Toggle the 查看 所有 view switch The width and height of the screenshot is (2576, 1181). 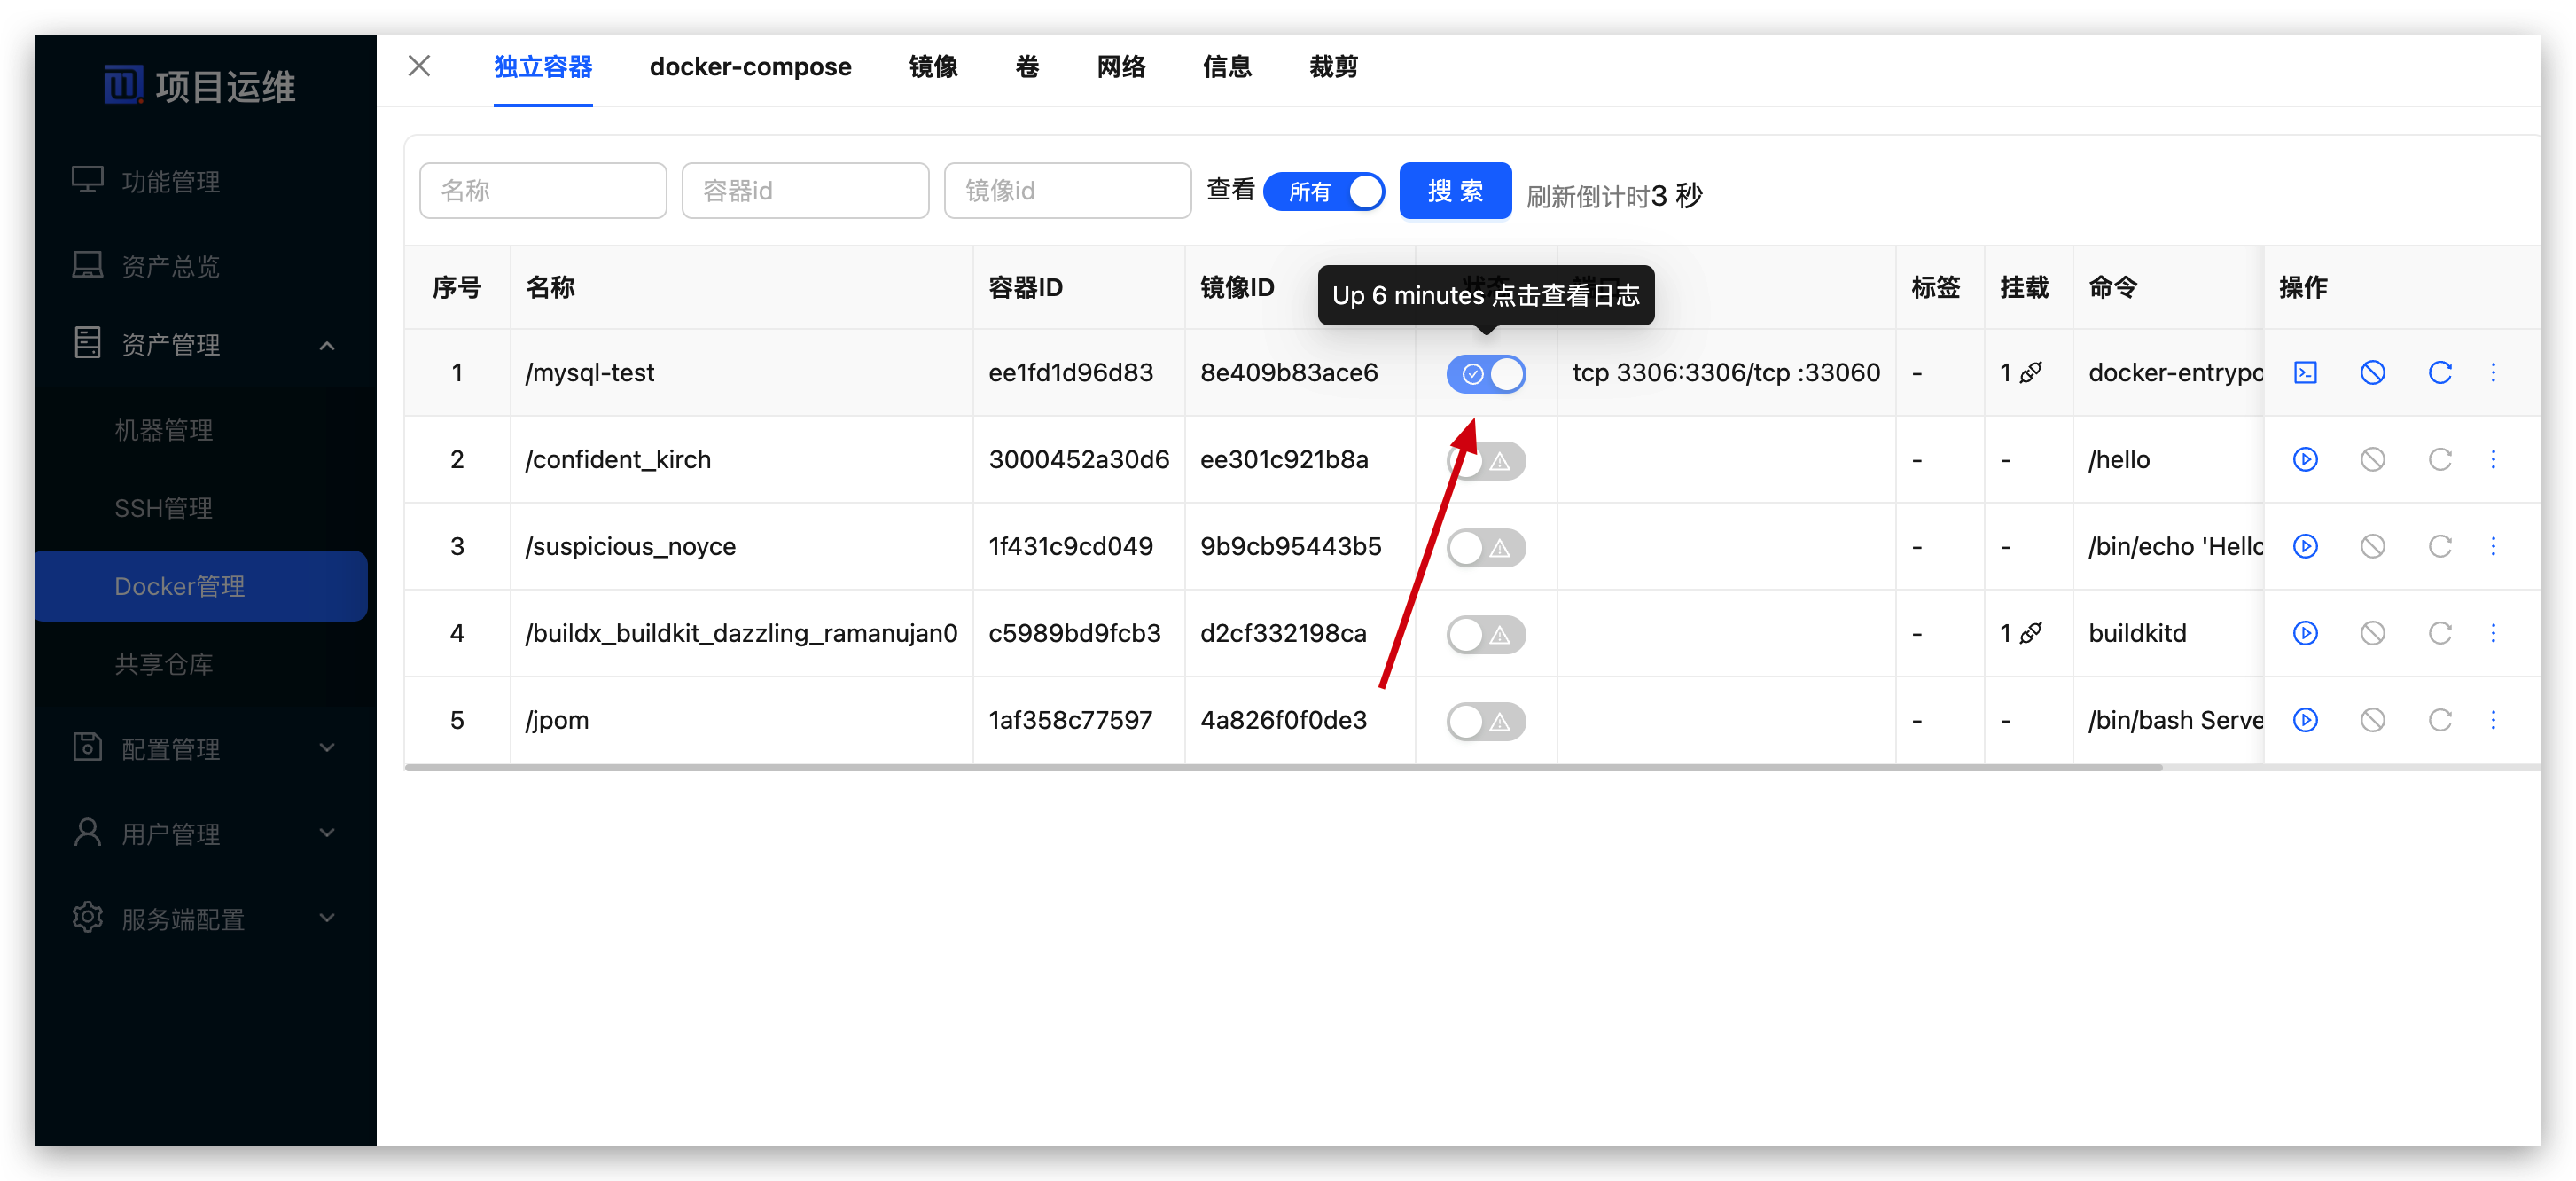coord(1324,191)
